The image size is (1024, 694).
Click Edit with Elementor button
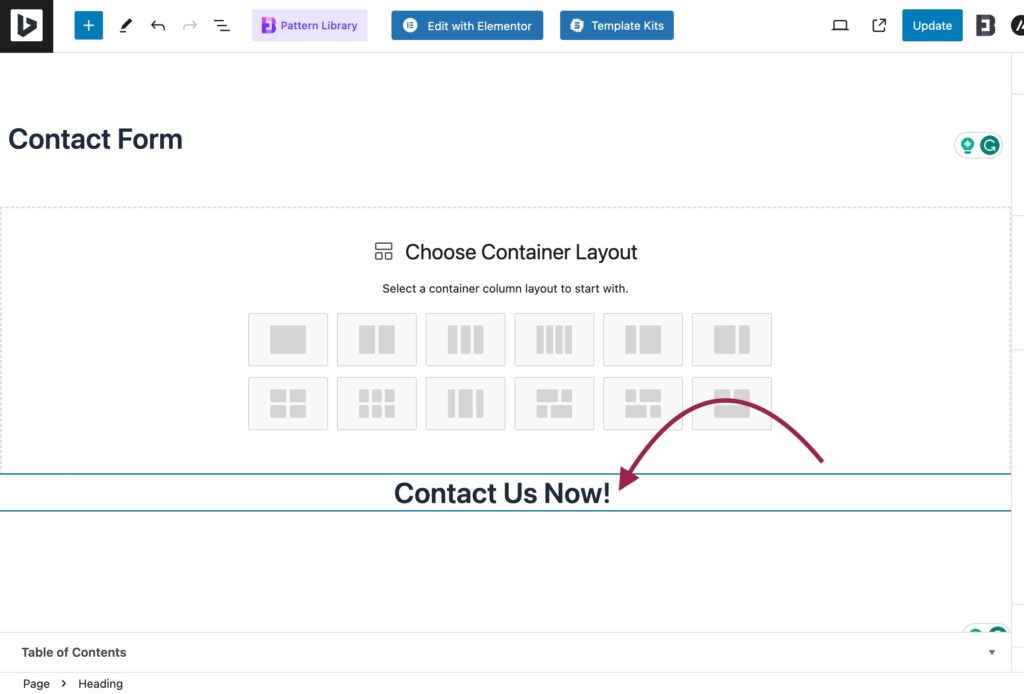click(467, 25)
